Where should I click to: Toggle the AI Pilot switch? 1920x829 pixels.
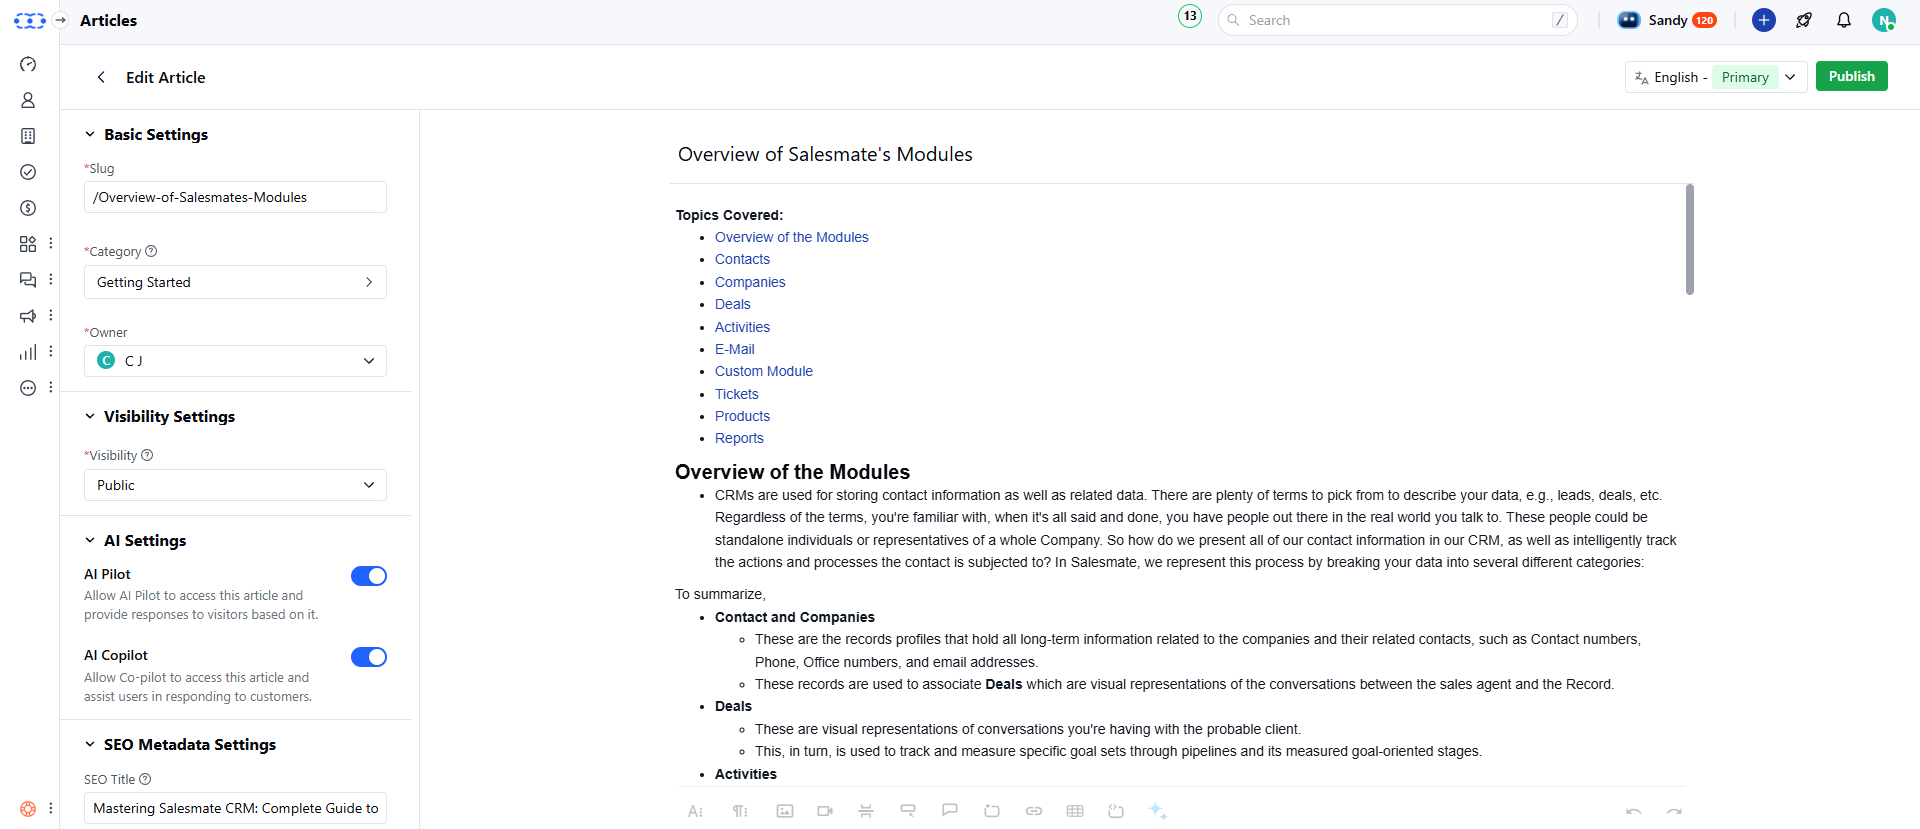369,576
